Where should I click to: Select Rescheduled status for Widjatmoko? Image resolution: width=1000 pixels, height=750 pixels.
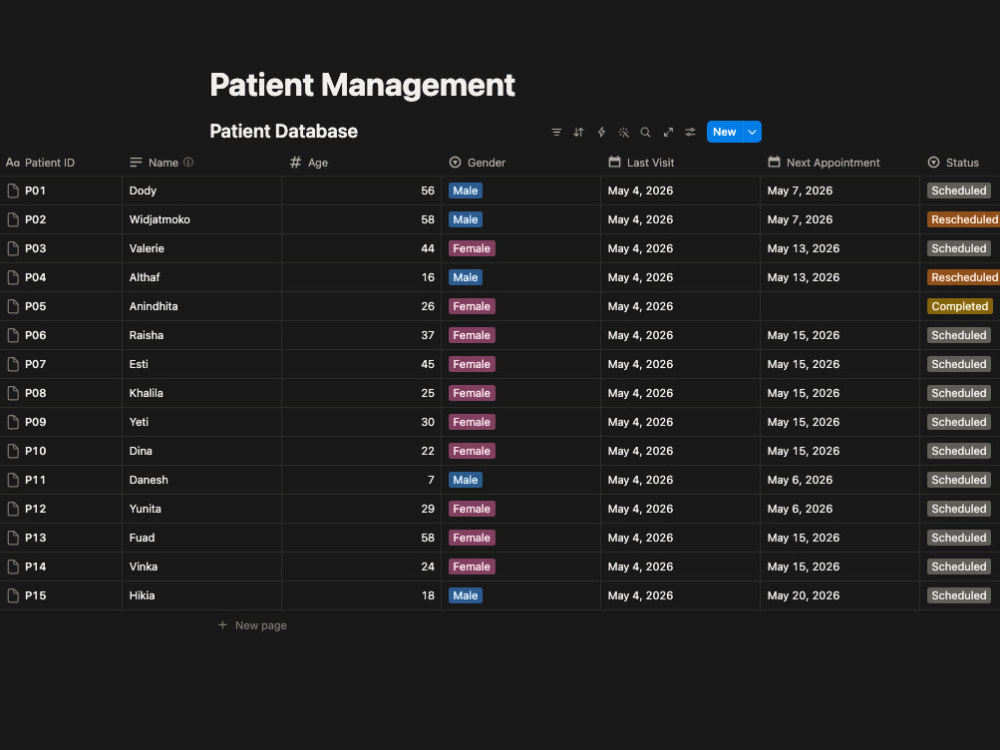click(x=964, y=219)
